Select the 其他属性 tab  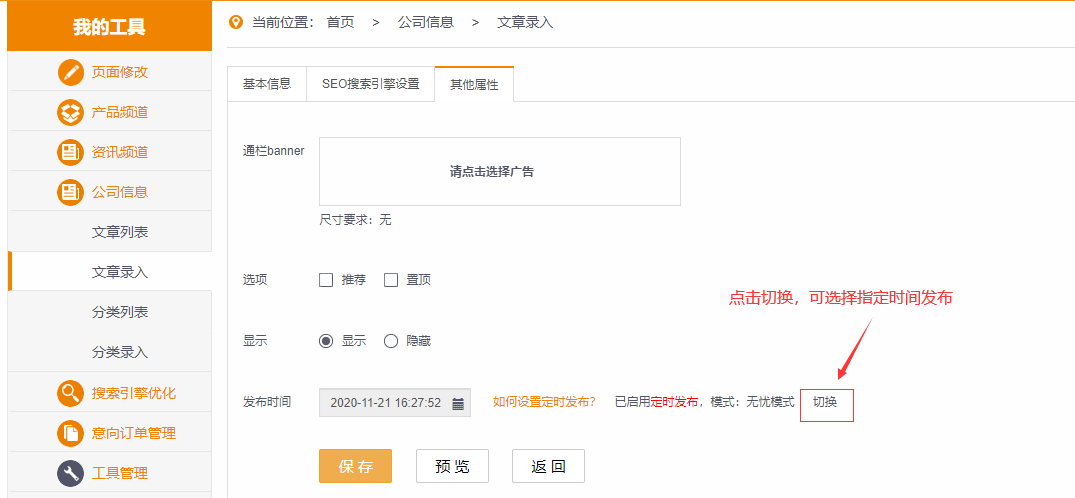(474, 84)
